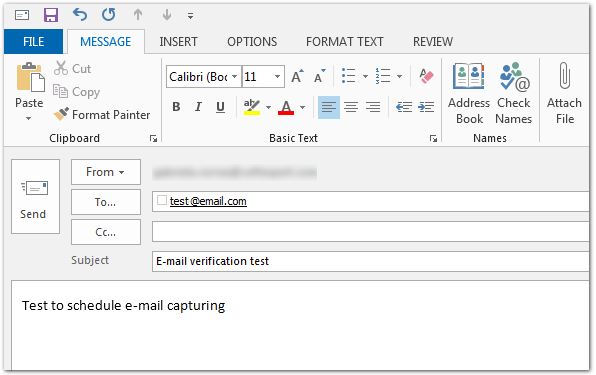Click the Undo arrow icon
The width and height of the screenshot is (596, 375).
(80, 15)
